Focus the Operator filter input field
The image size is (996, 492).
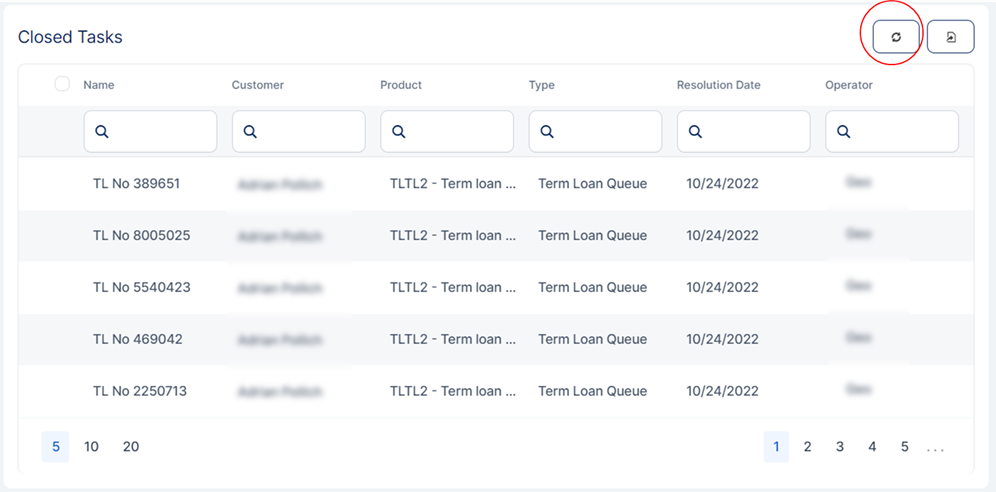[x=900, y=132]
